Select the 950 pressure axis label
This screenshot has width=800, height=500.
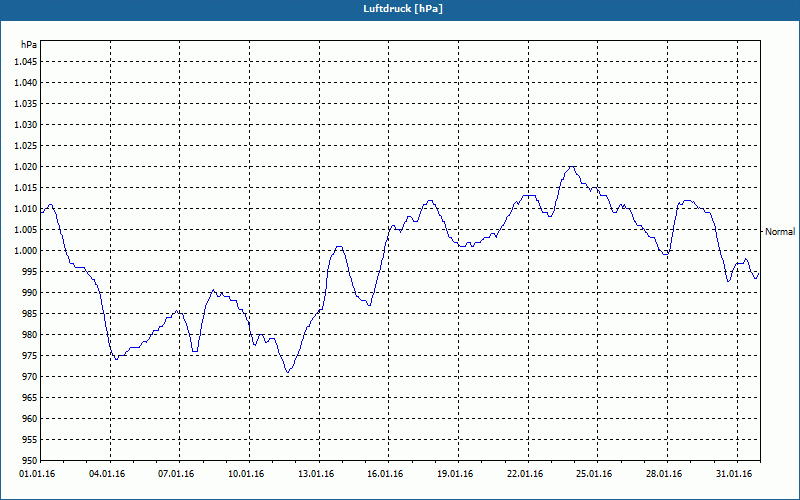(x=30, y=460)
